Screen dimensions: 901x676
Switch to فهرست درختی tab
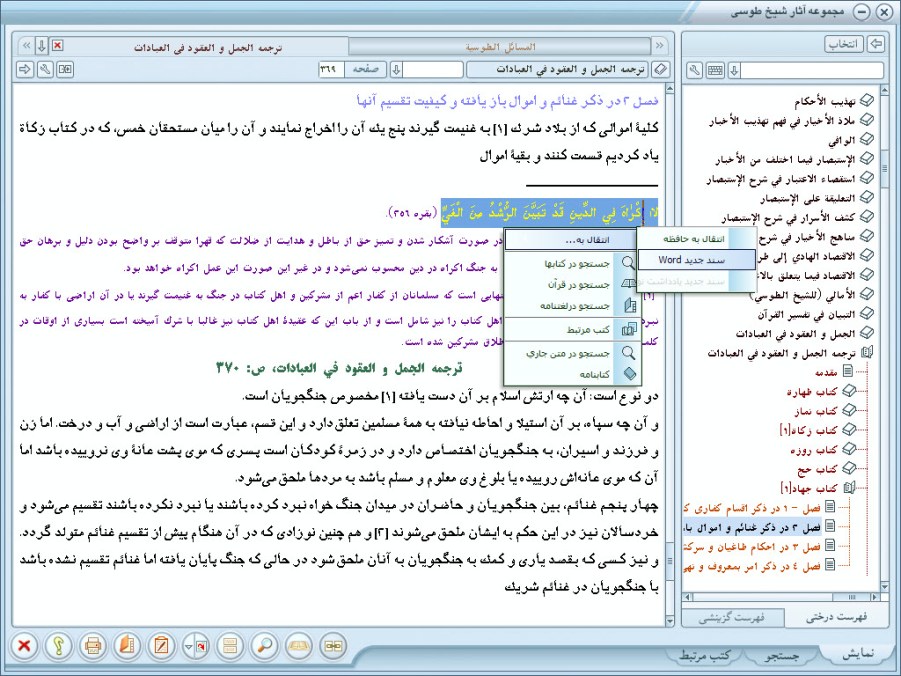tap(835, 617)
